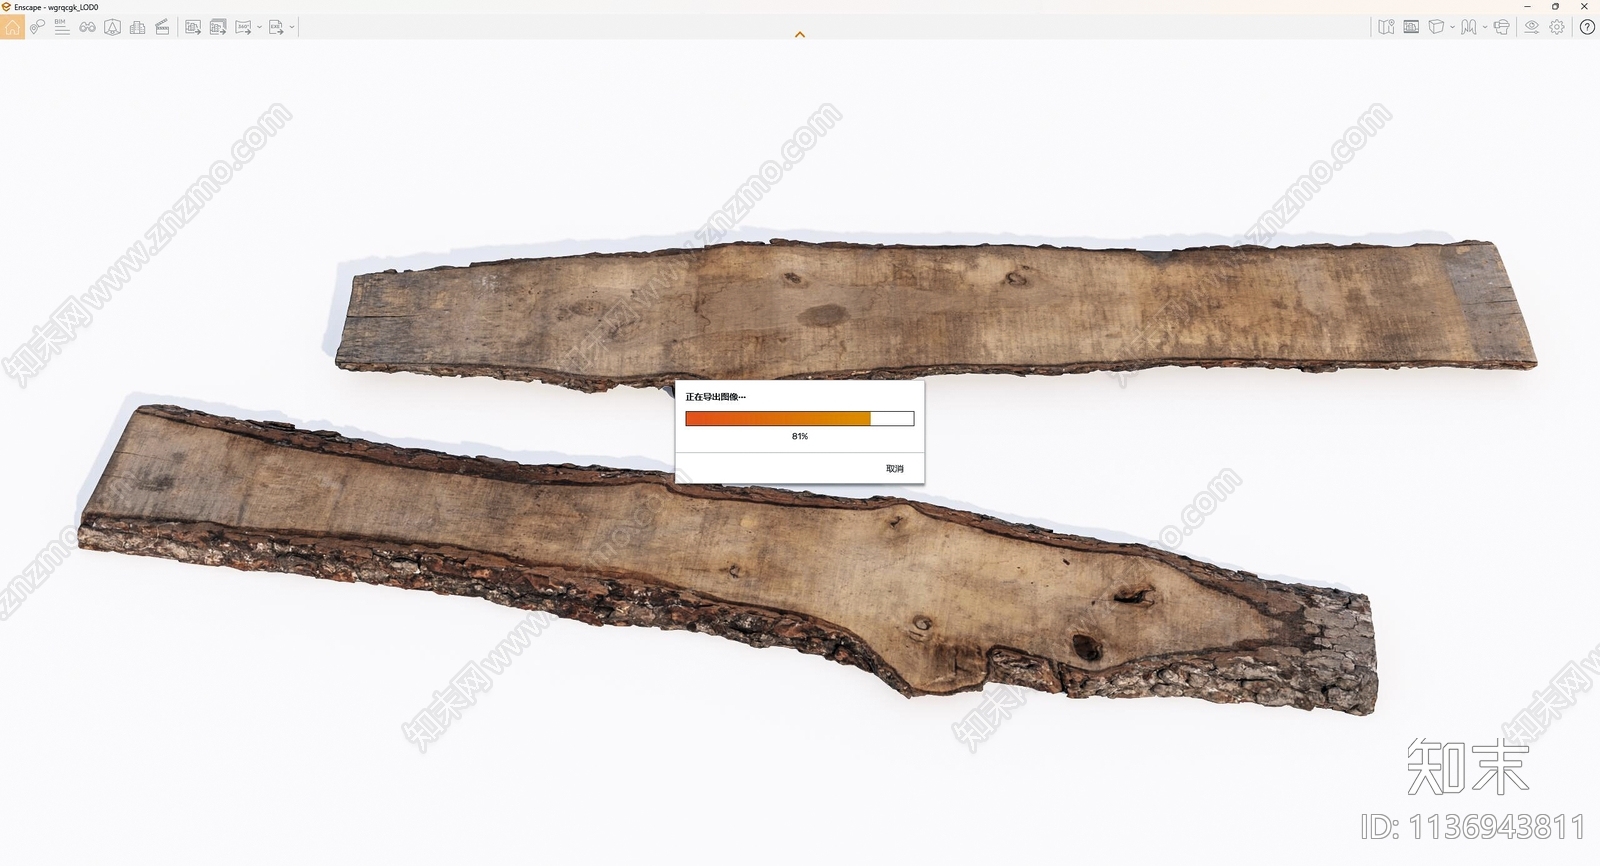Expand the EXE export dropdown arrow
1600x866 pixels.
[x=292, y=27]
